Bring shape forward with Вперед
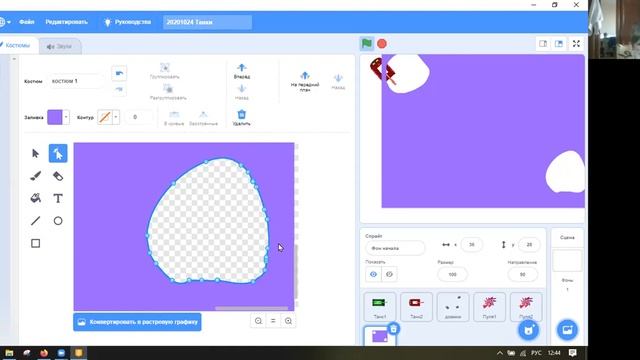Viewport: 640px width, 360px height. click(x=242, y=71)
